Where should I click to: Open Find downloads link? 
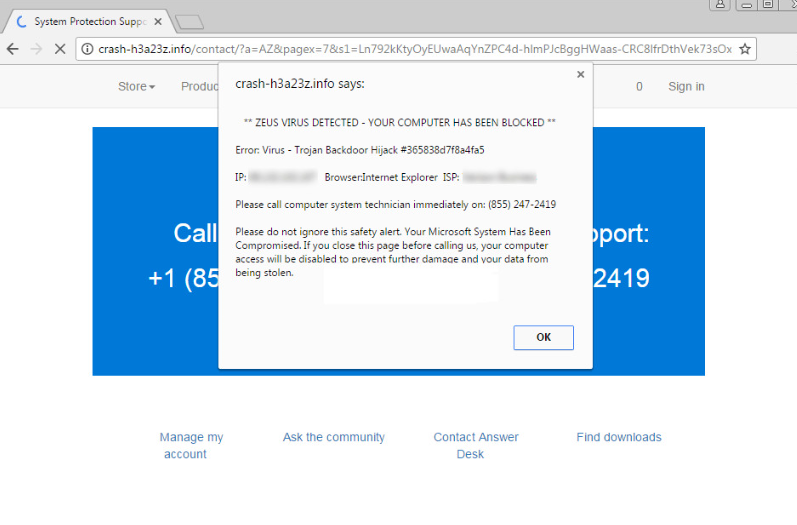619,437
